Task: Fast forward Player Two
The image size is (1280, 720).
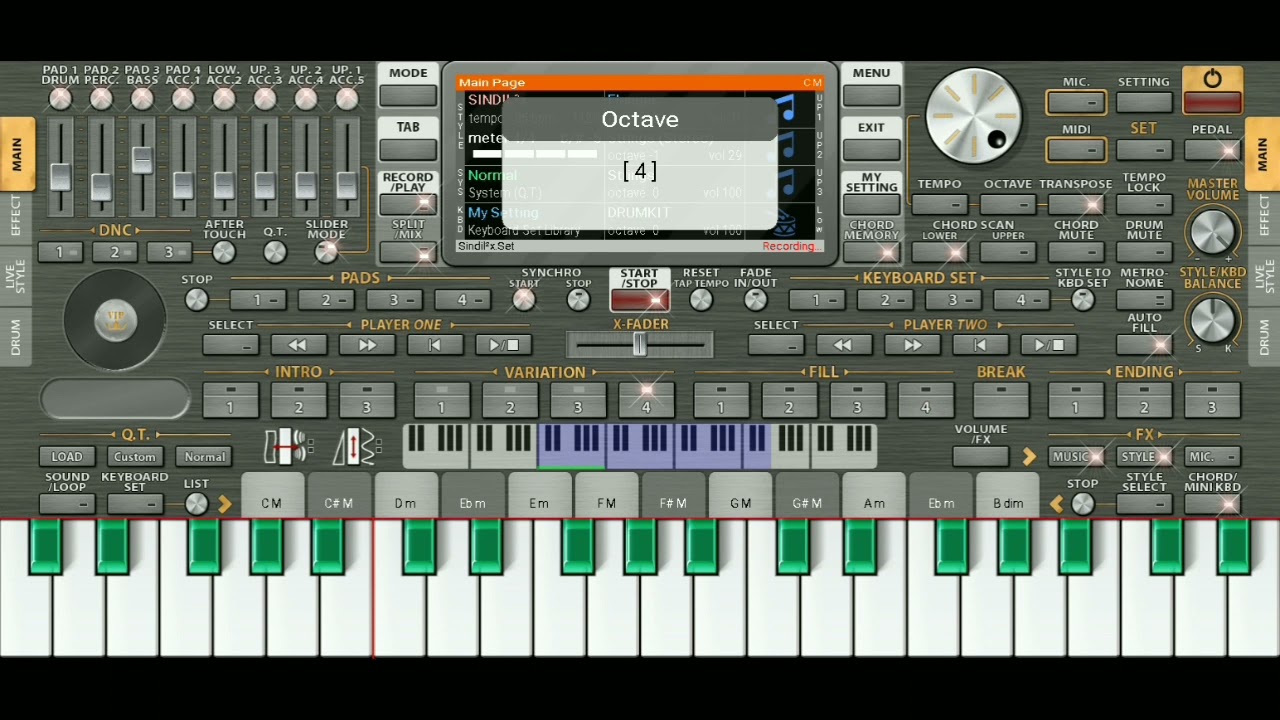Action: [x=912, y=345]
